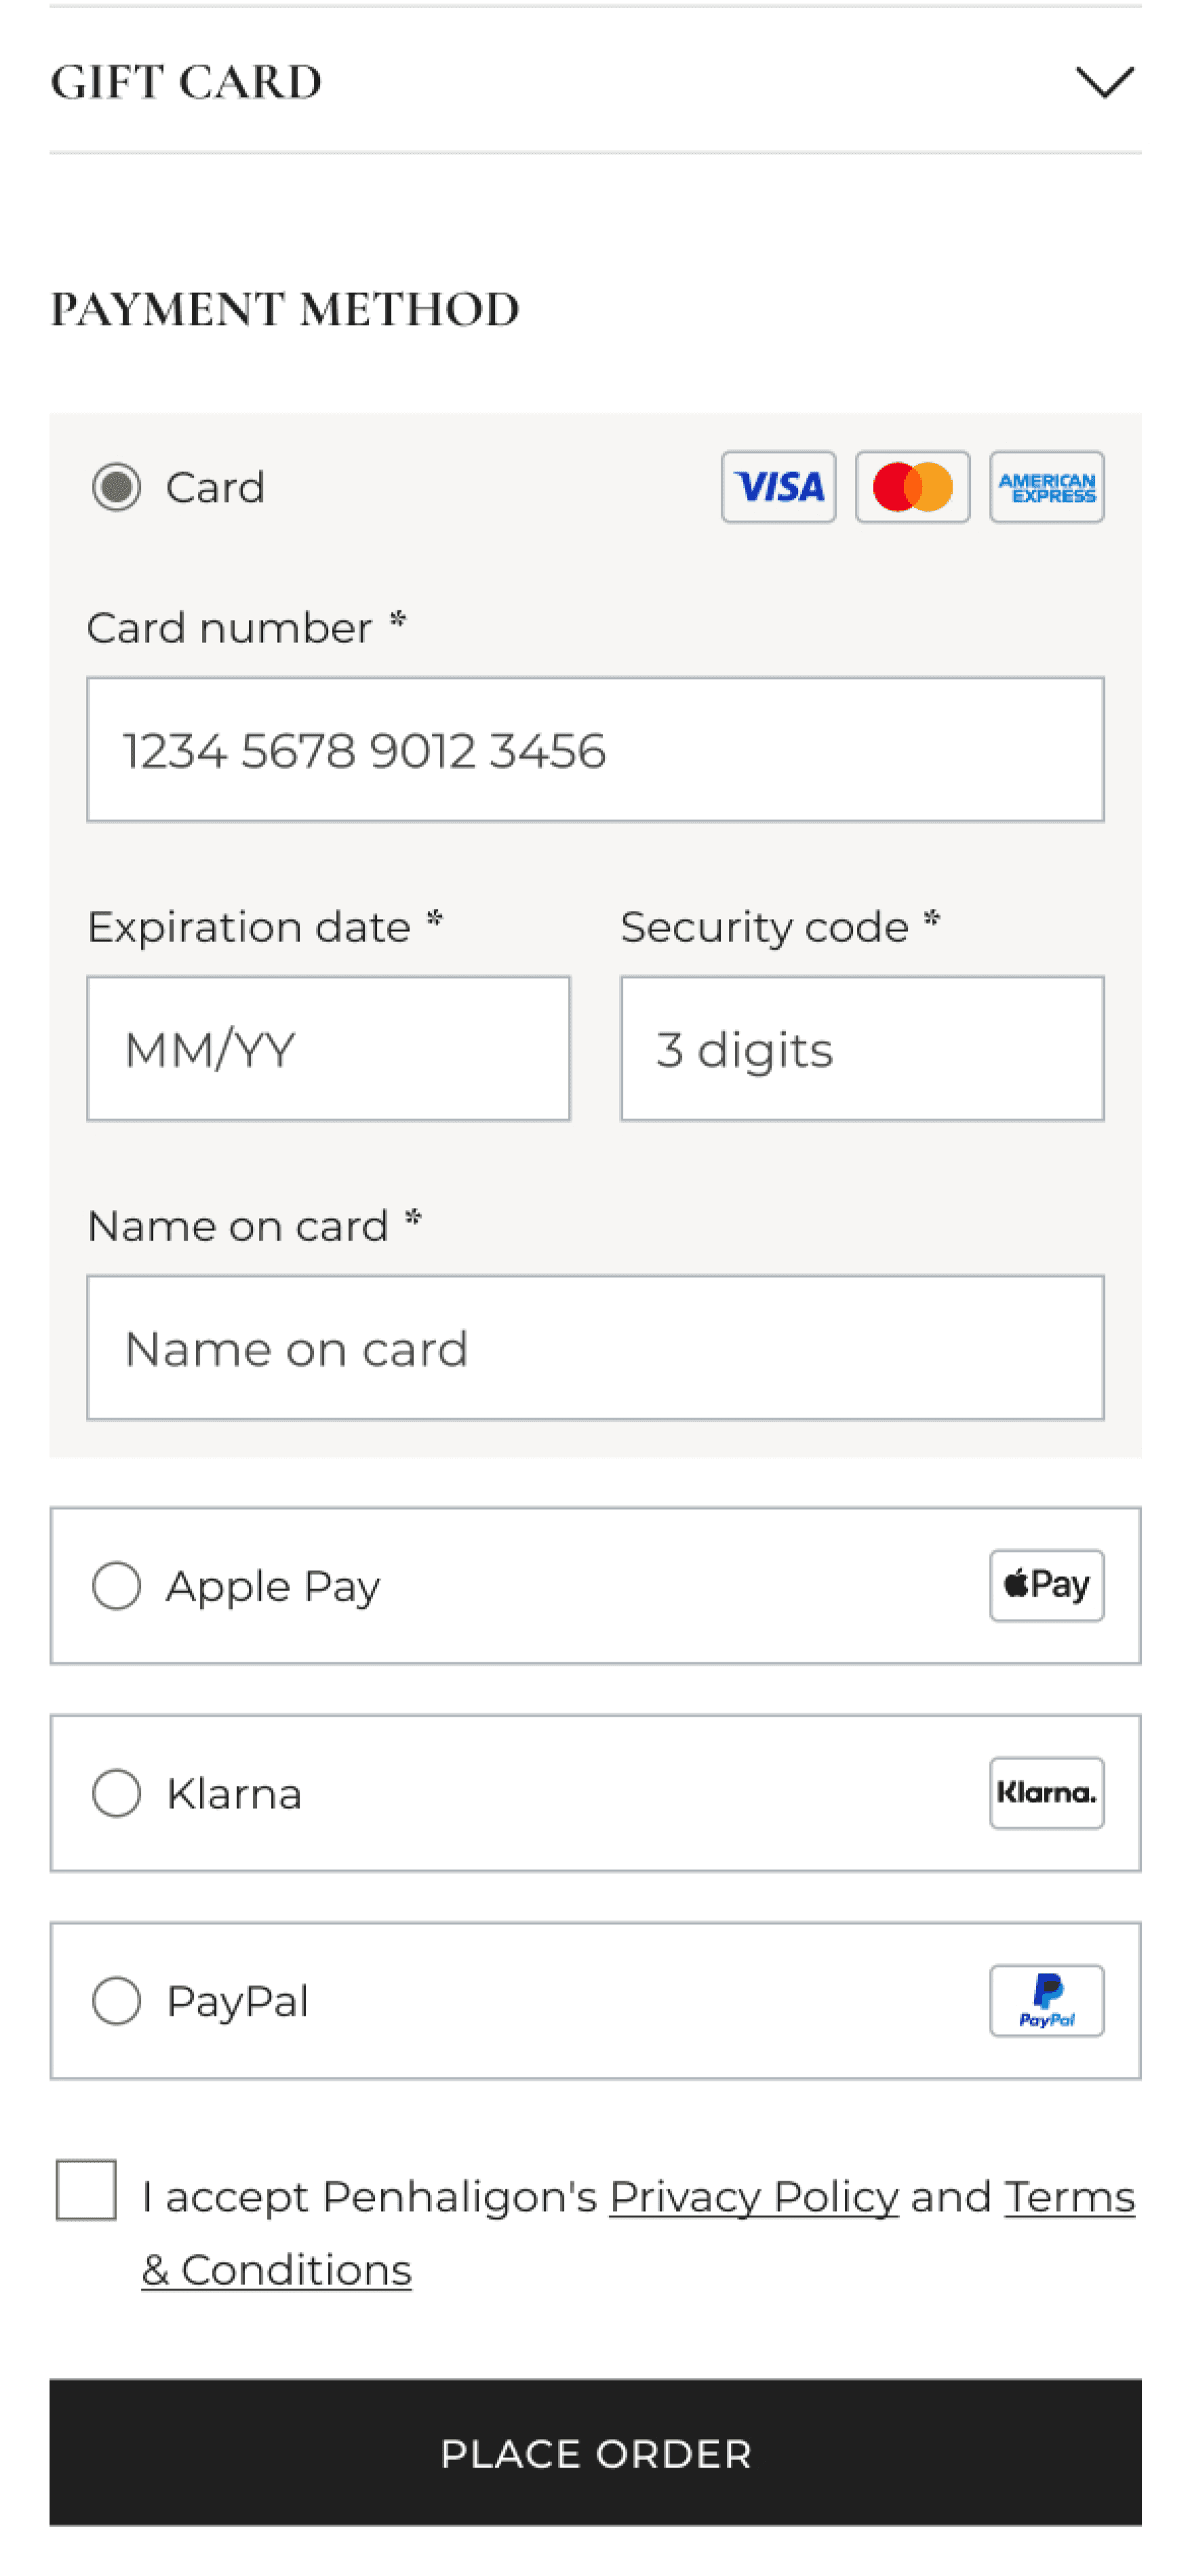This screenshot has width=1190, height=2576.
Task: Click the Visa card logo icon
Action: click(x=778, y=487)
